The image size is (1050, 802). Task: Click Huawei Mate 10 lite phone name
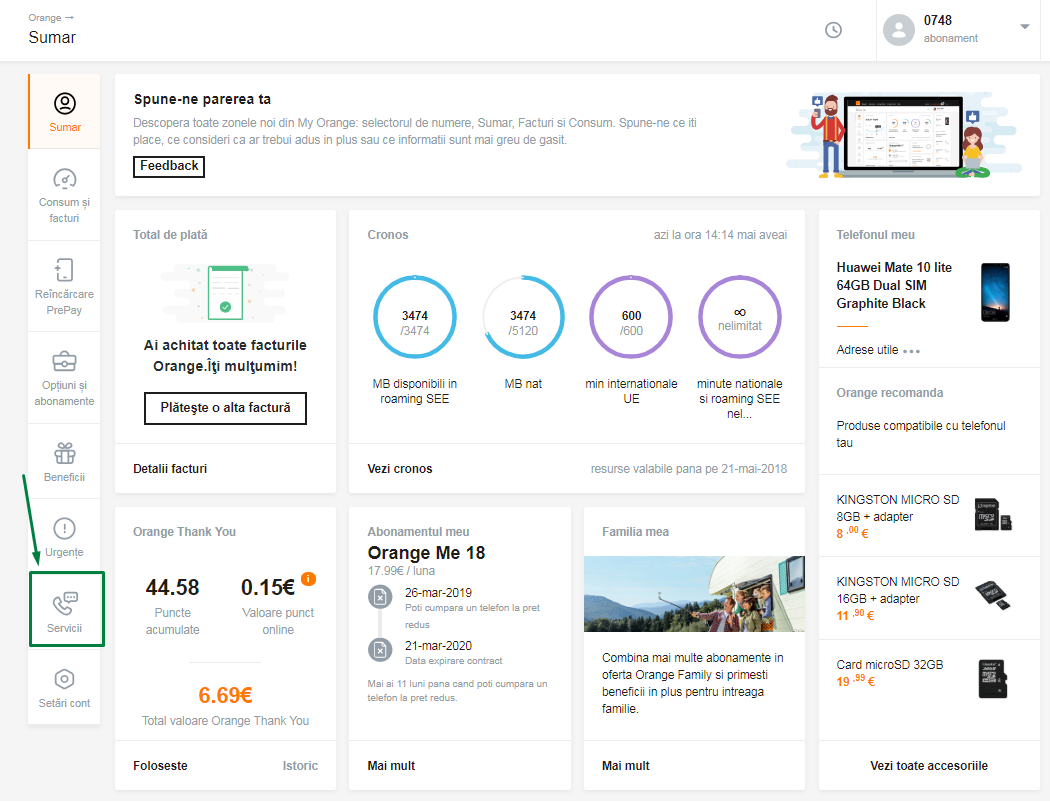pos(894,285)
